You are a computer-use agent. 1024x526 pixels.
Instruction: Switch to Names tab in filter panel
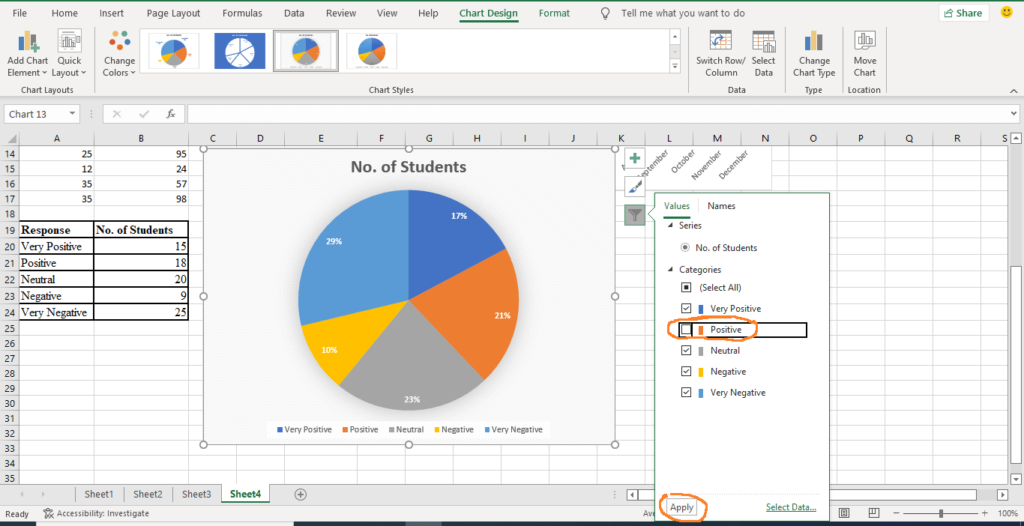[x=721, y=206]
